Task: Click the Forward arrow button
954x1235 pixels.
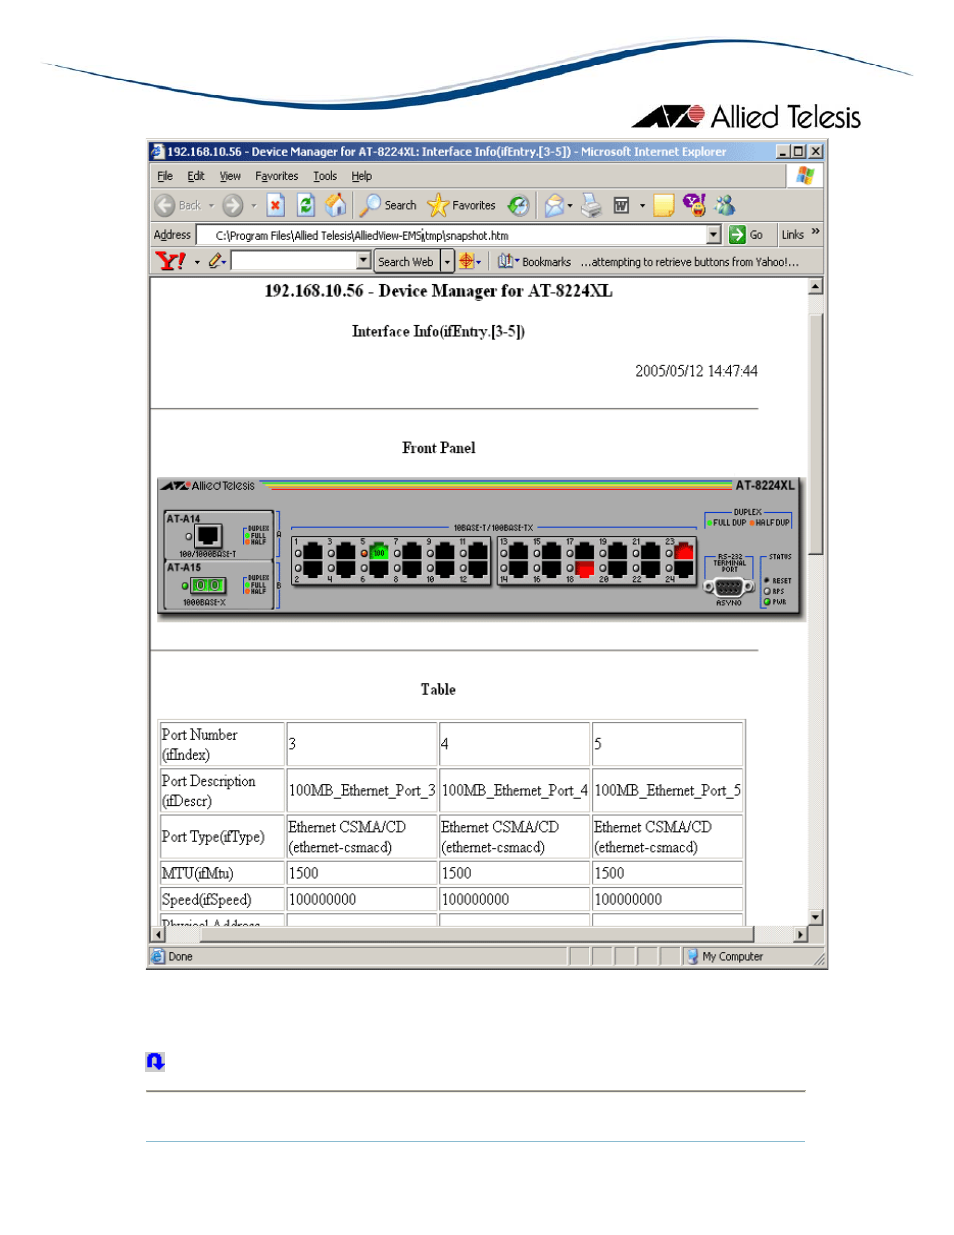Action: point(232,205)
